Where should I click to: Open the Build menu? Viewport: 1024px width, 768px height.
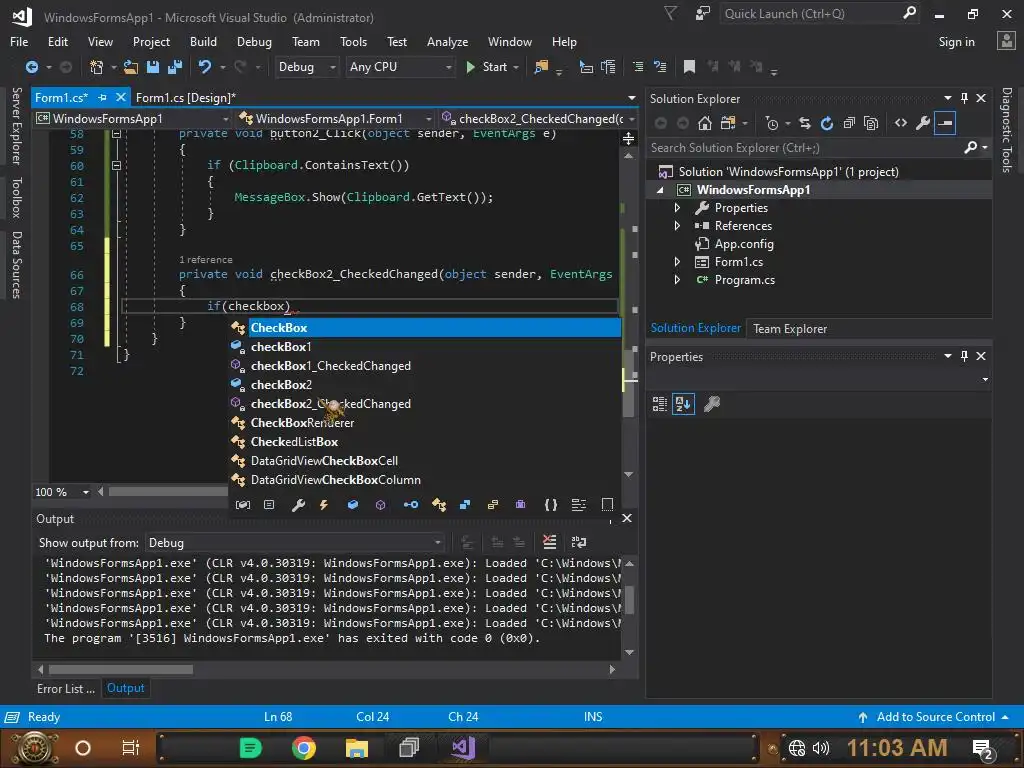pos(203,42)
